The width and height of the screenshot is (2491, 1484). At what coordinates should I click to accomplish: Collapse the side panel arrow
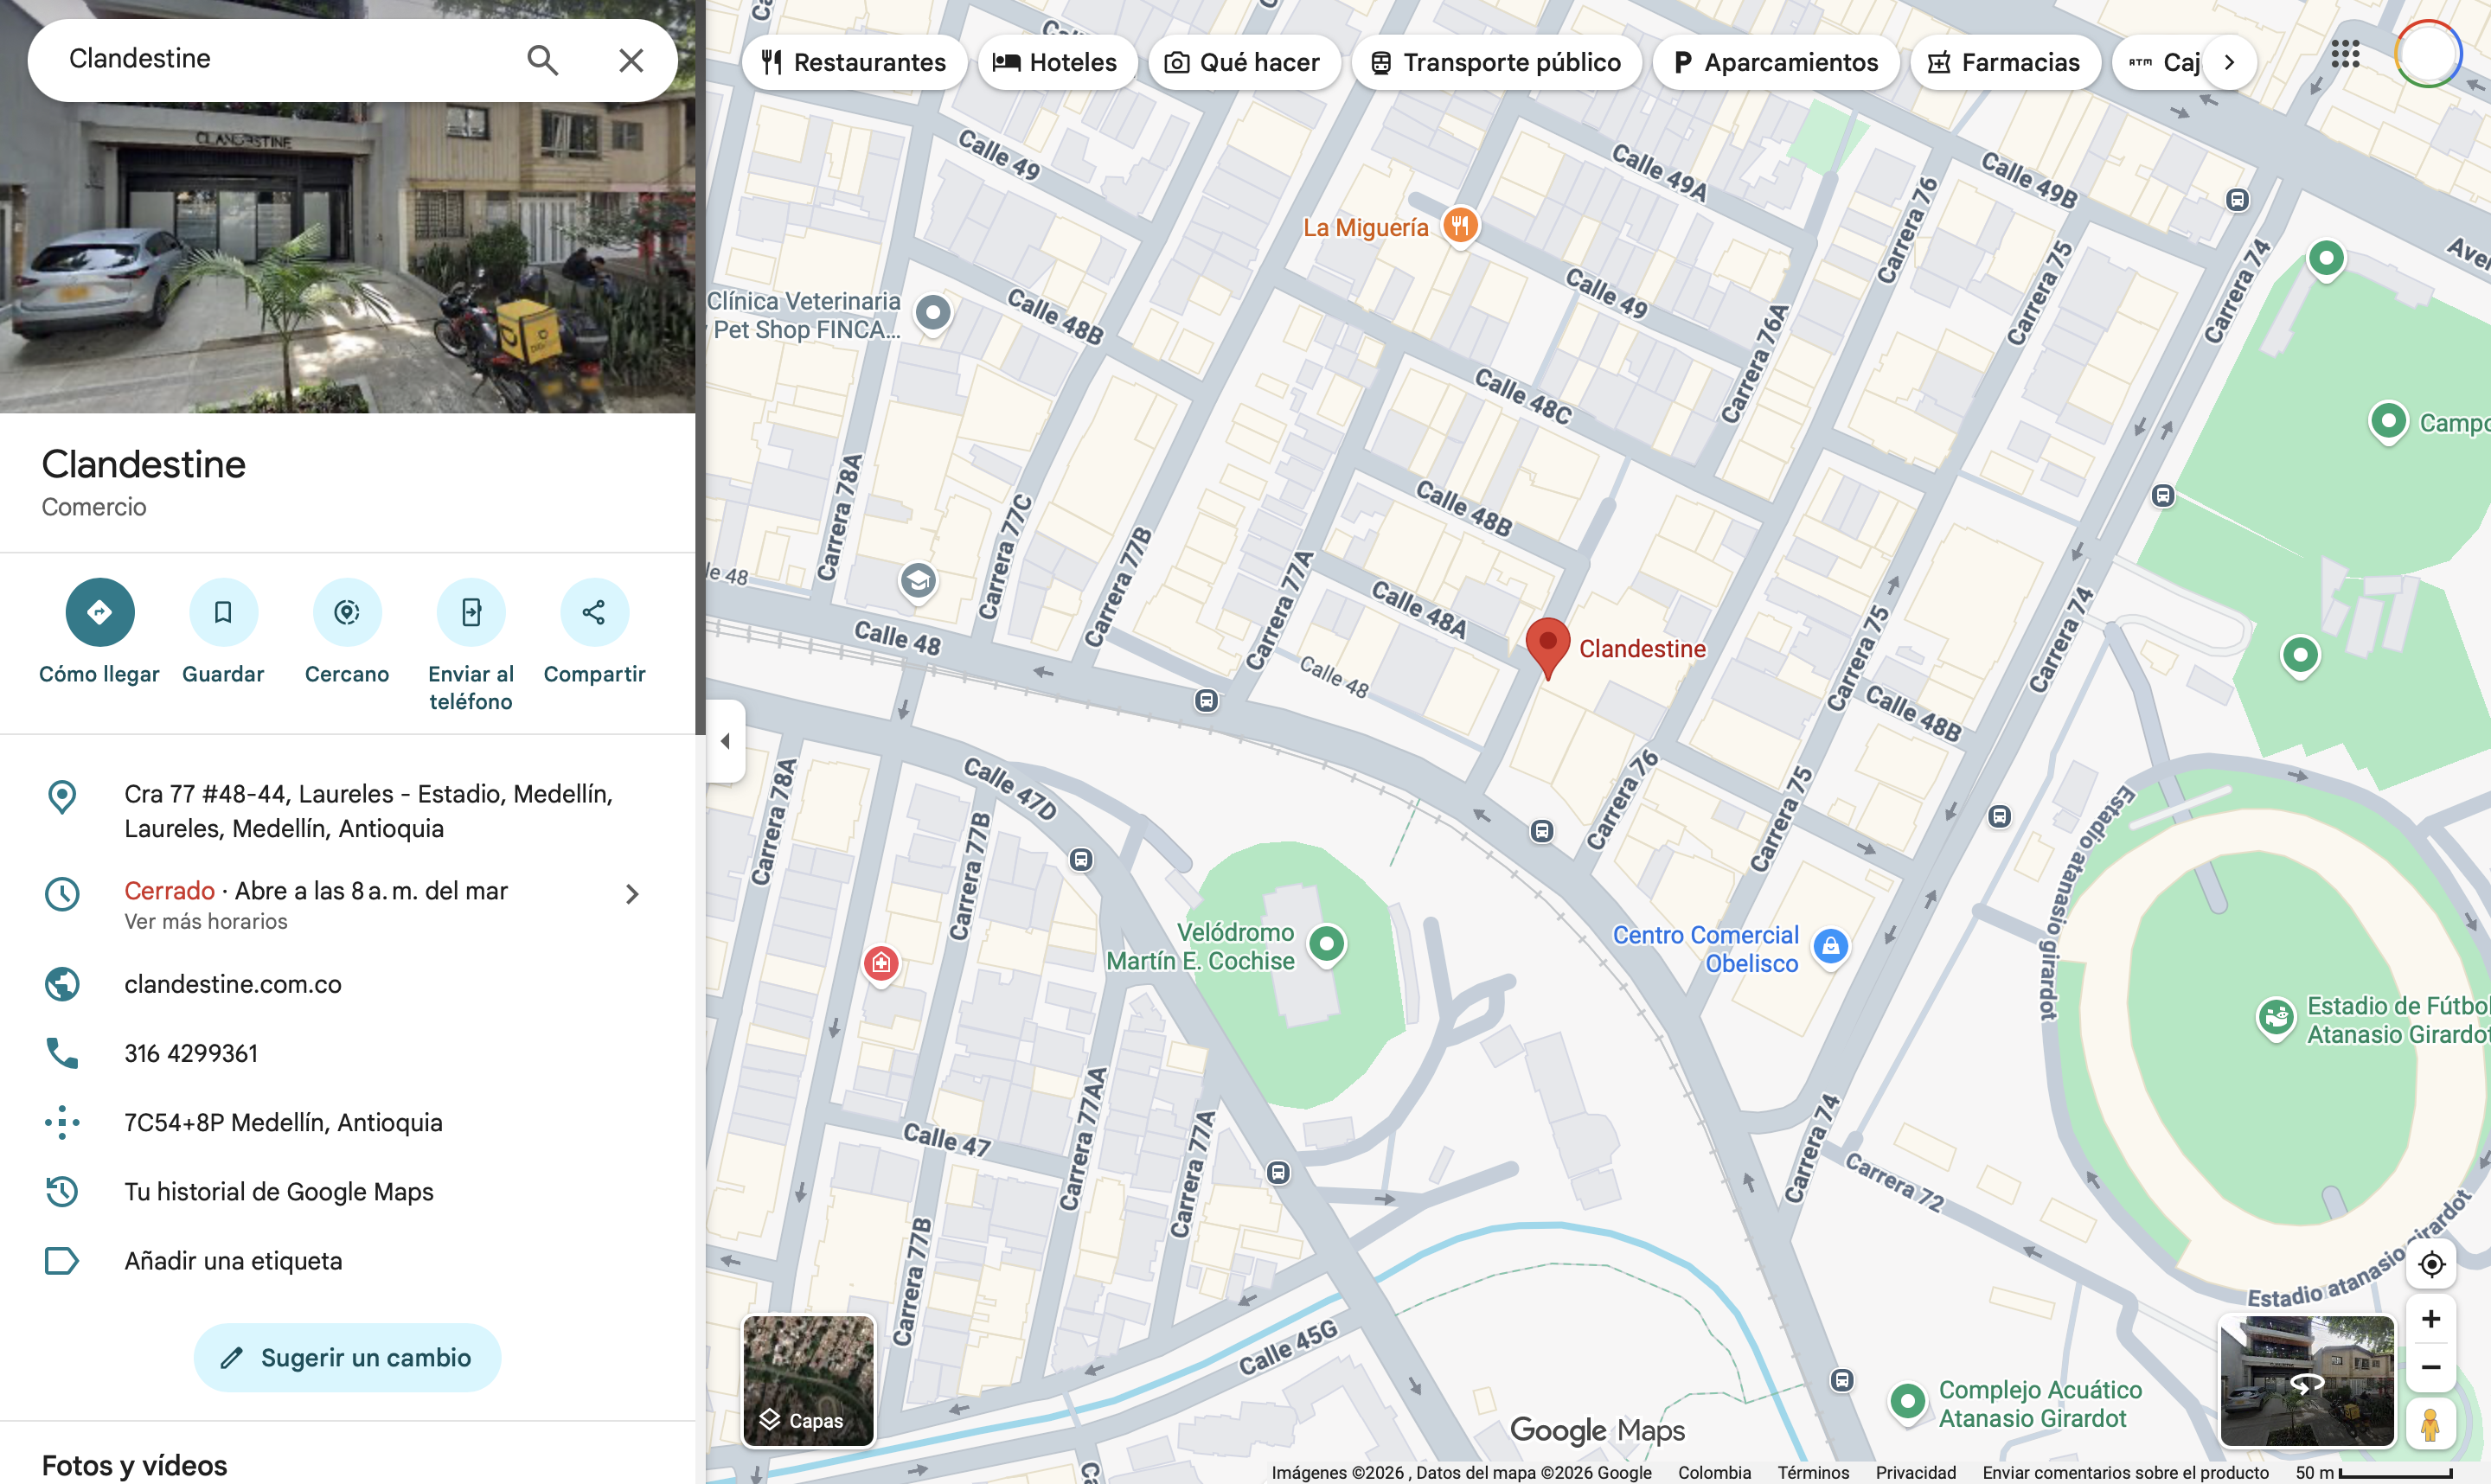pos(726,741)
